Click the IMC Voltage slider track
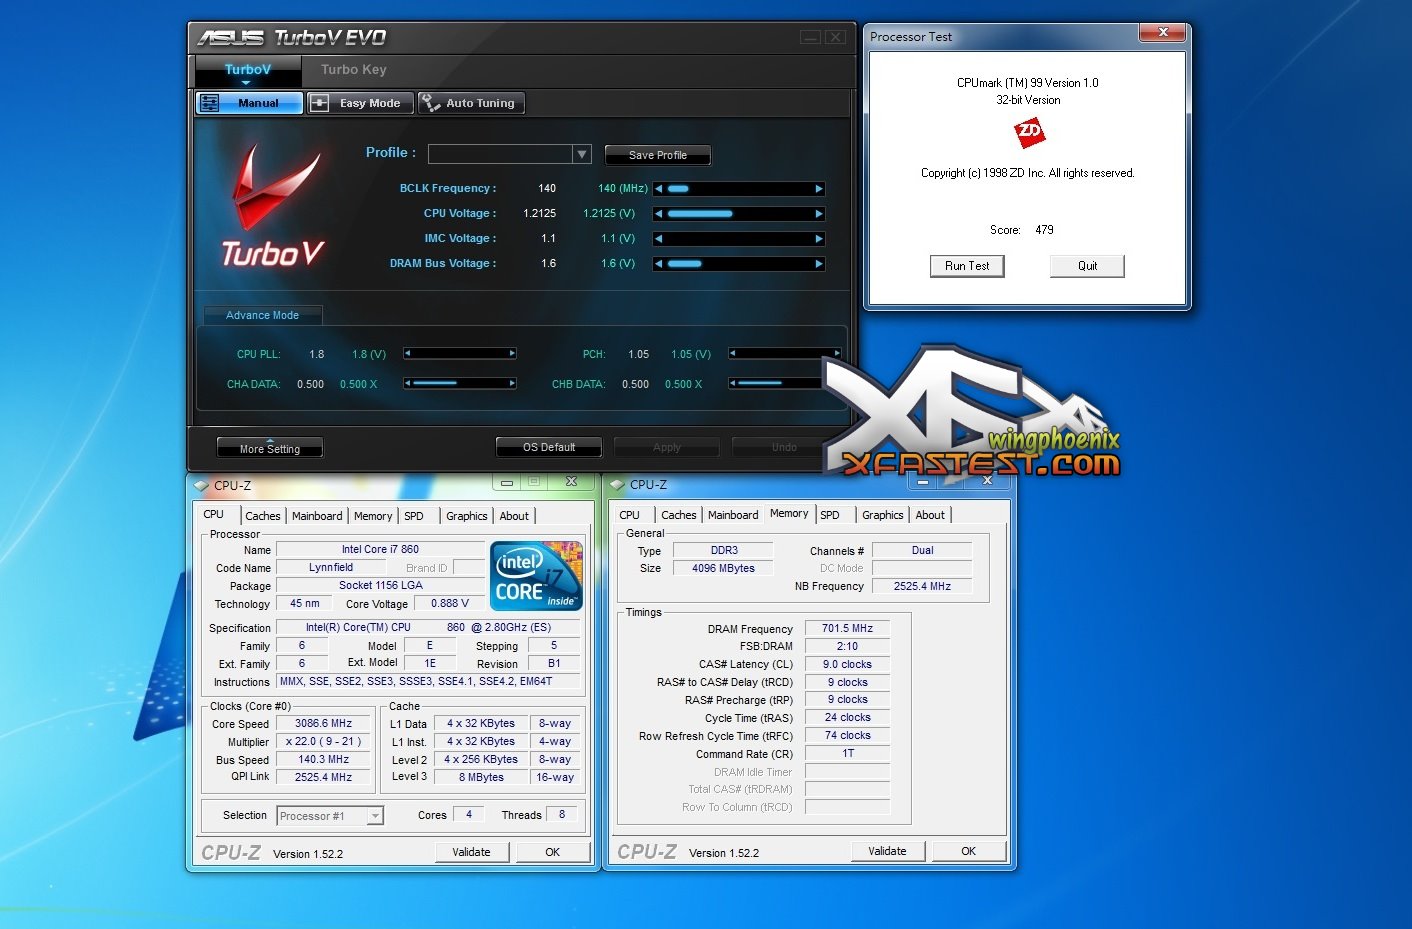 pyautogui.click(x=739, y=238)
